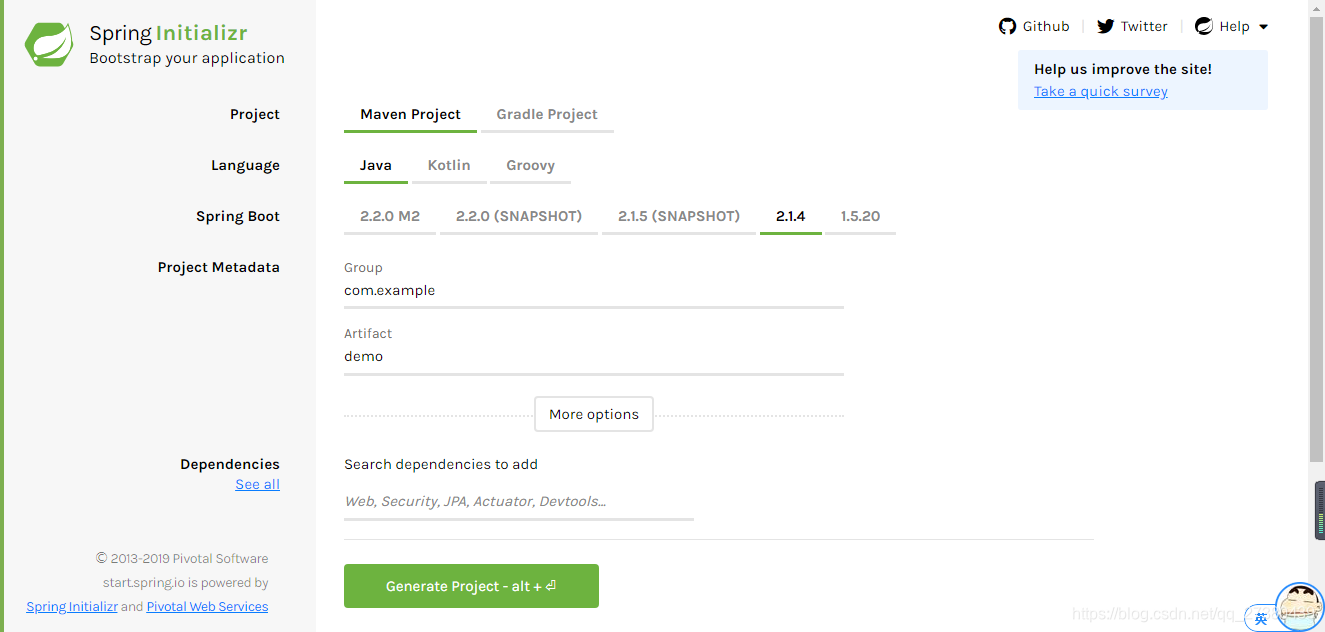Open the Github link text
Image resolution: width=1325 pixels, height=632 pixels.
click(1046, 26)
